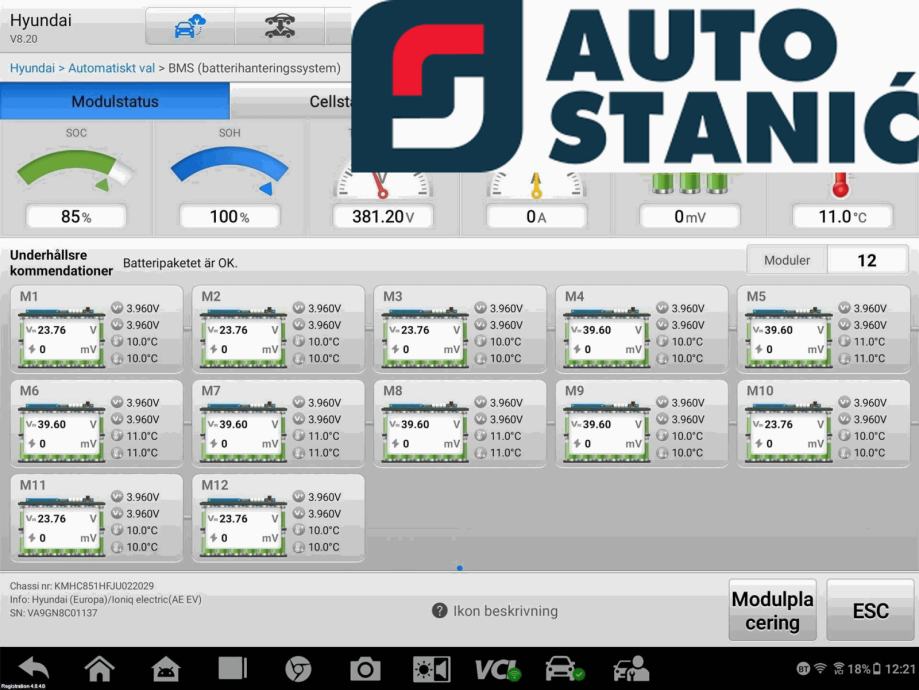Viewport: 919px width, 690px height.
Task: Select the M8 module battery image
Action: click(x=424, y=431)
